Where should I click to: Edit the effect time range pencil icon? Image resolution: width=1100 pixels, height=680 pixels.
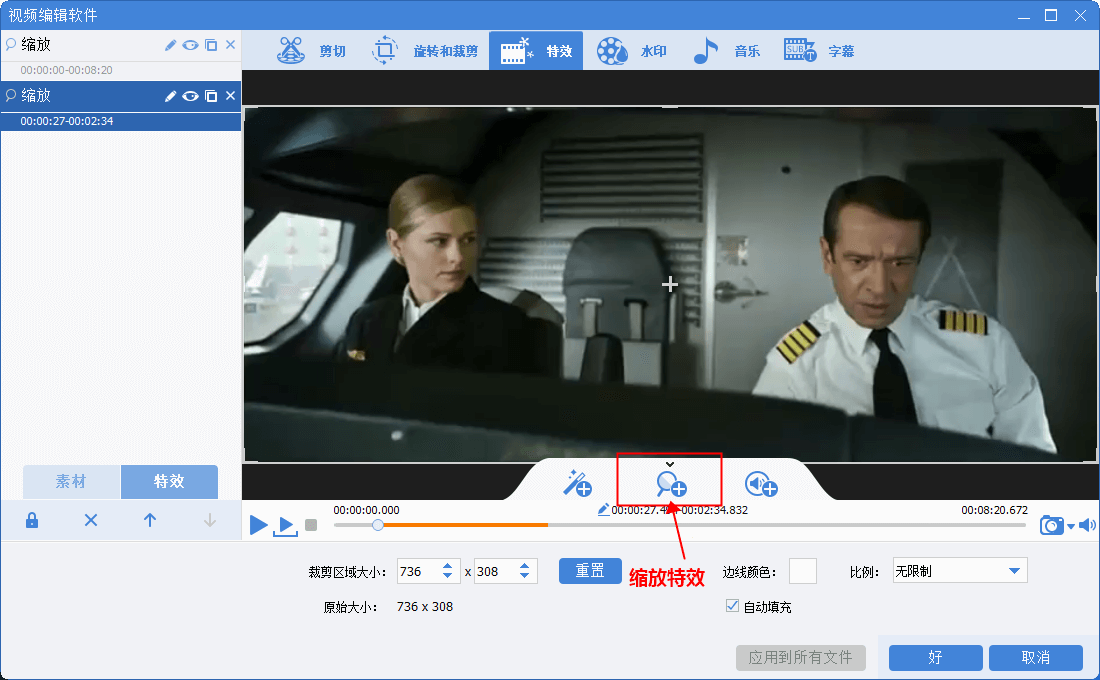(x=603, y=509)
